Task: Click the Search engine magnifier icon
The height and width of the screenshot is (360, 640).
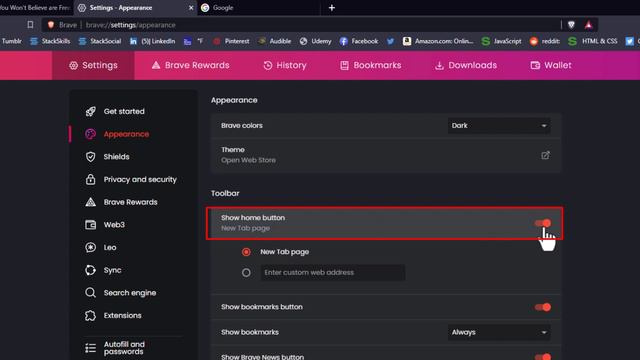Action: click(x=91, y=293)
